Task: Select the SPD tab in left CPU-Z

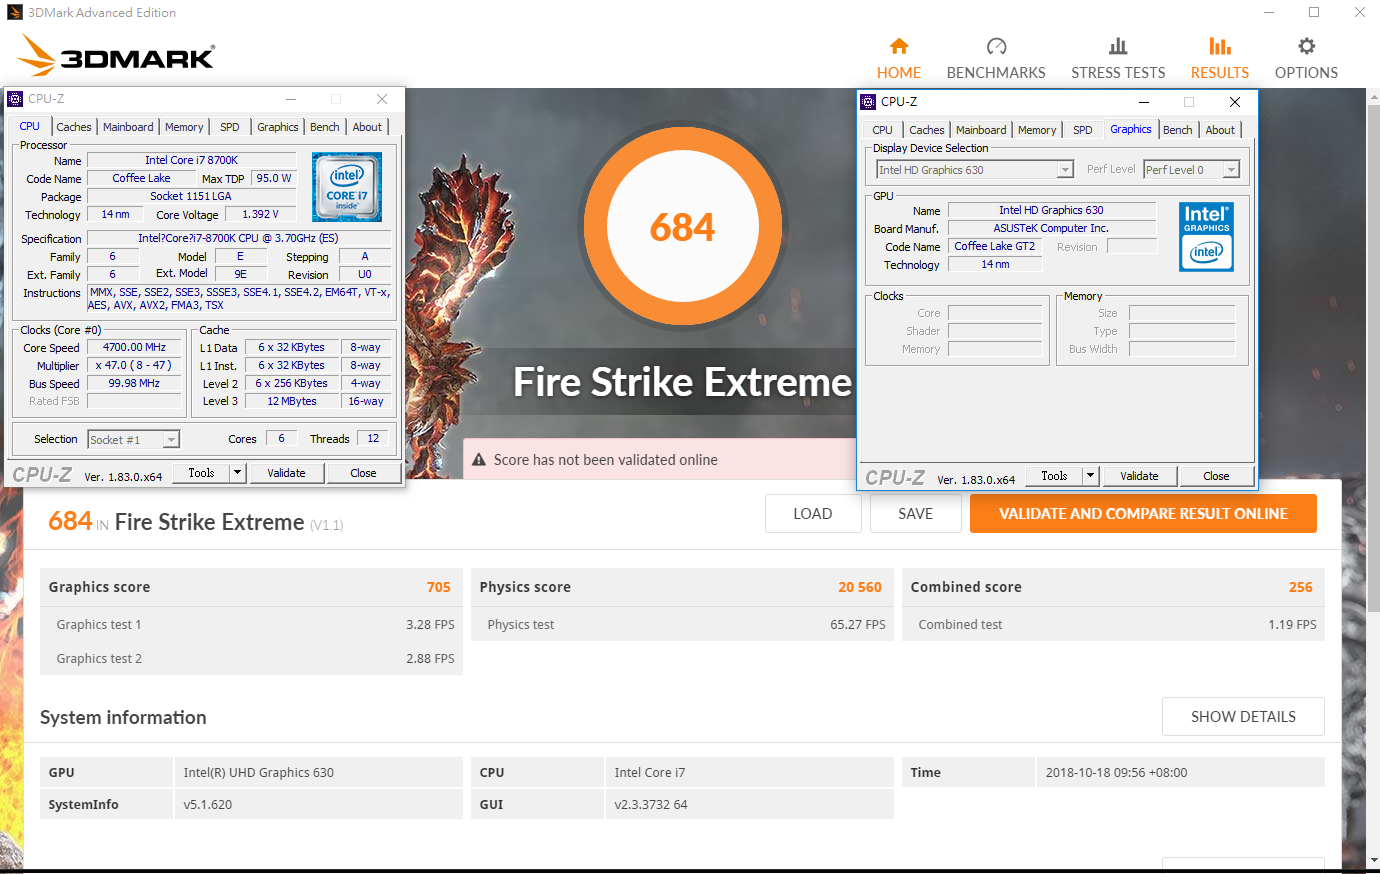Action: (230, 127)
